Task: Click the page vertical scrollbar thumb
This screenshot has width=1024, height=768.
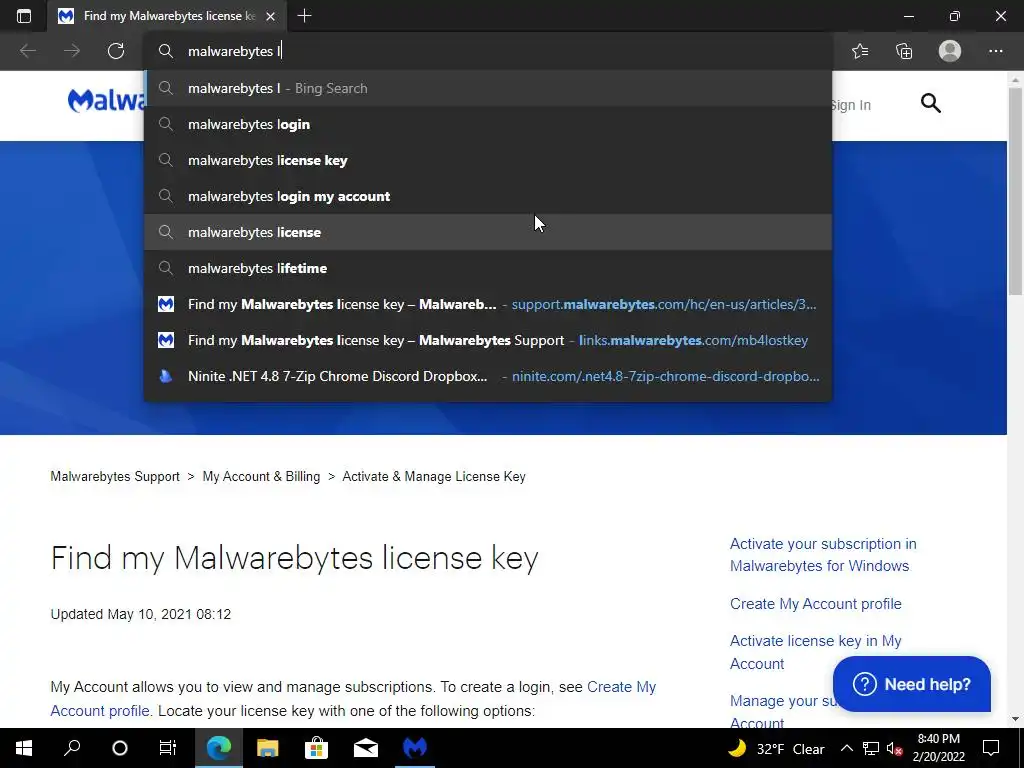Action: [x=1016, y=189]
